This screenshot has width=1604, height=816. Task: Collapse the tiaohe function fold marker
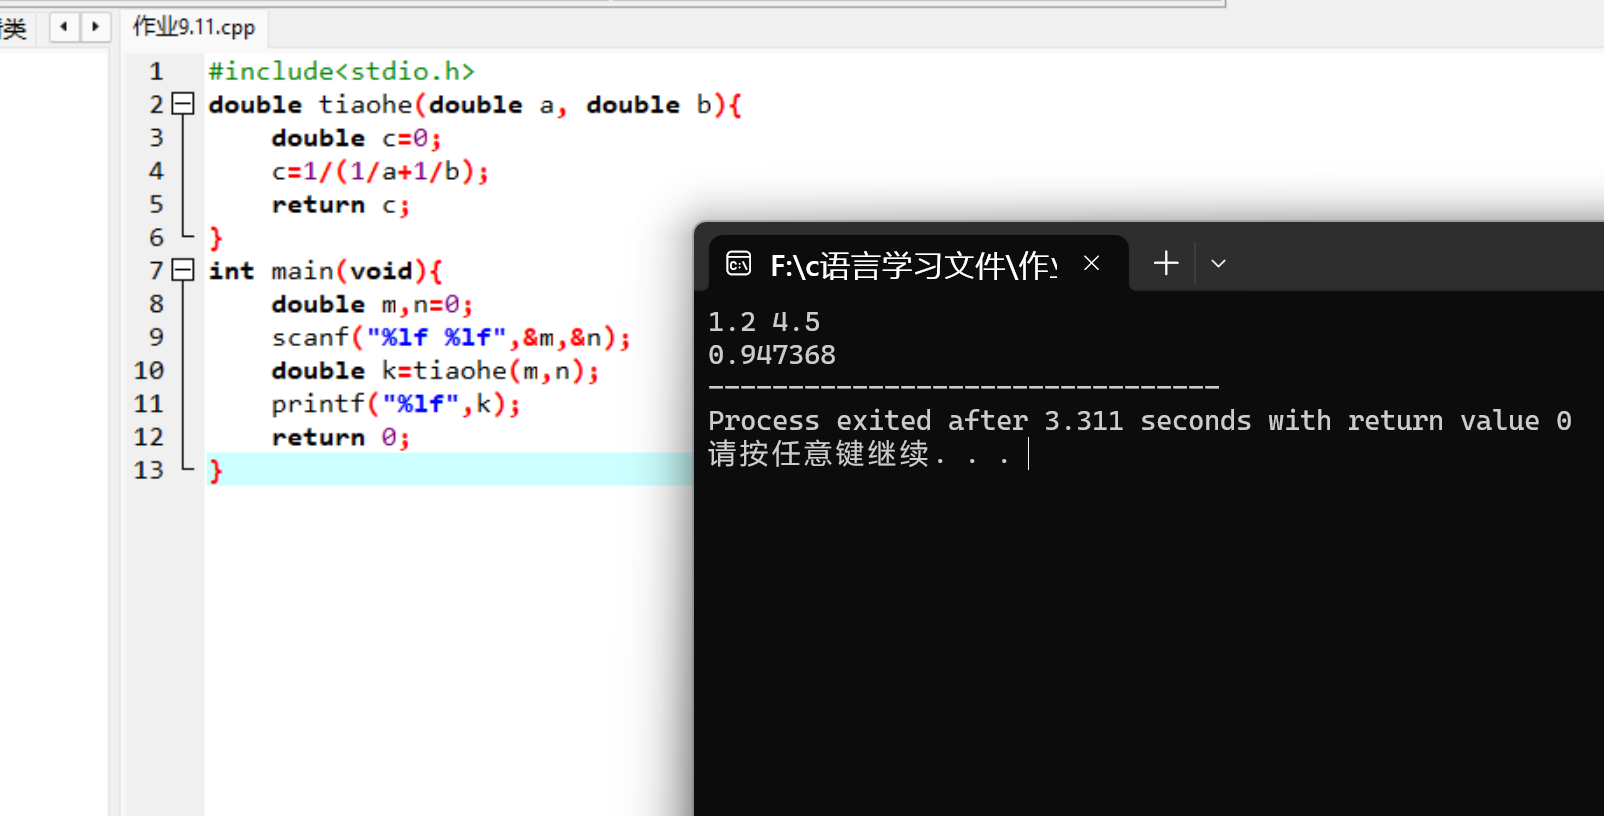tap(183, 103)
